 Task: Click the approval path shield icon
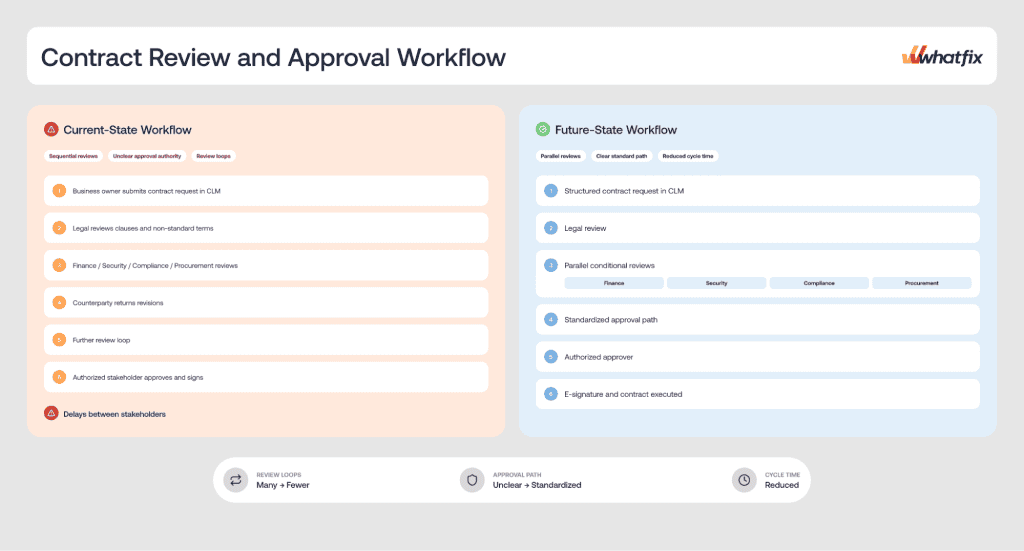(472, 480)
